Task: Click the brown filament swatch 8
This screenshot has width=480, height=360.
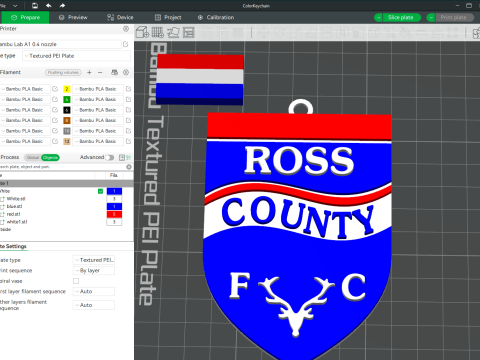Action: pyautogui.click(x=67, y=120)
